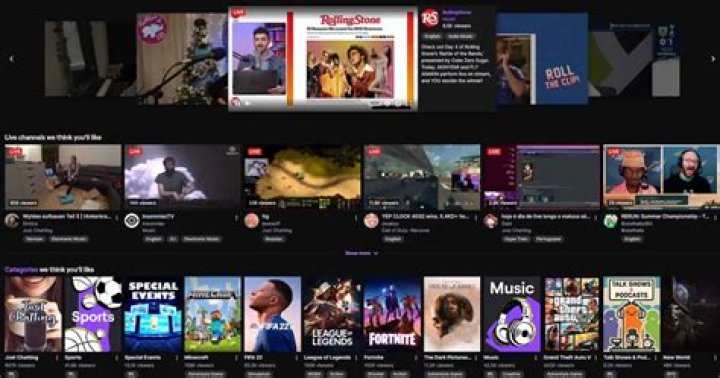Click the Minecraft category title text
This screenshot has height=378, width=720.
click(195, 357)
